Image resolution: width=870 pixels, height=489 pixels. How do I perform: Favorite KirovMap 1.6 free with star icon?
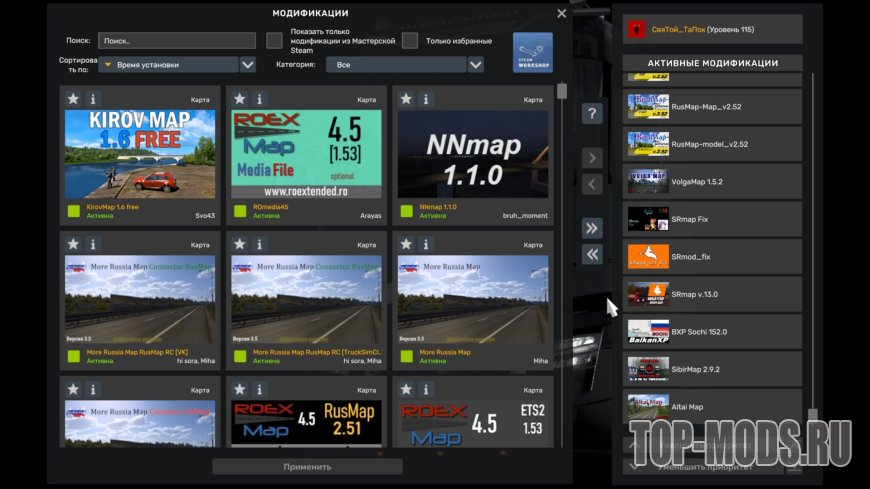coord(73,99)
